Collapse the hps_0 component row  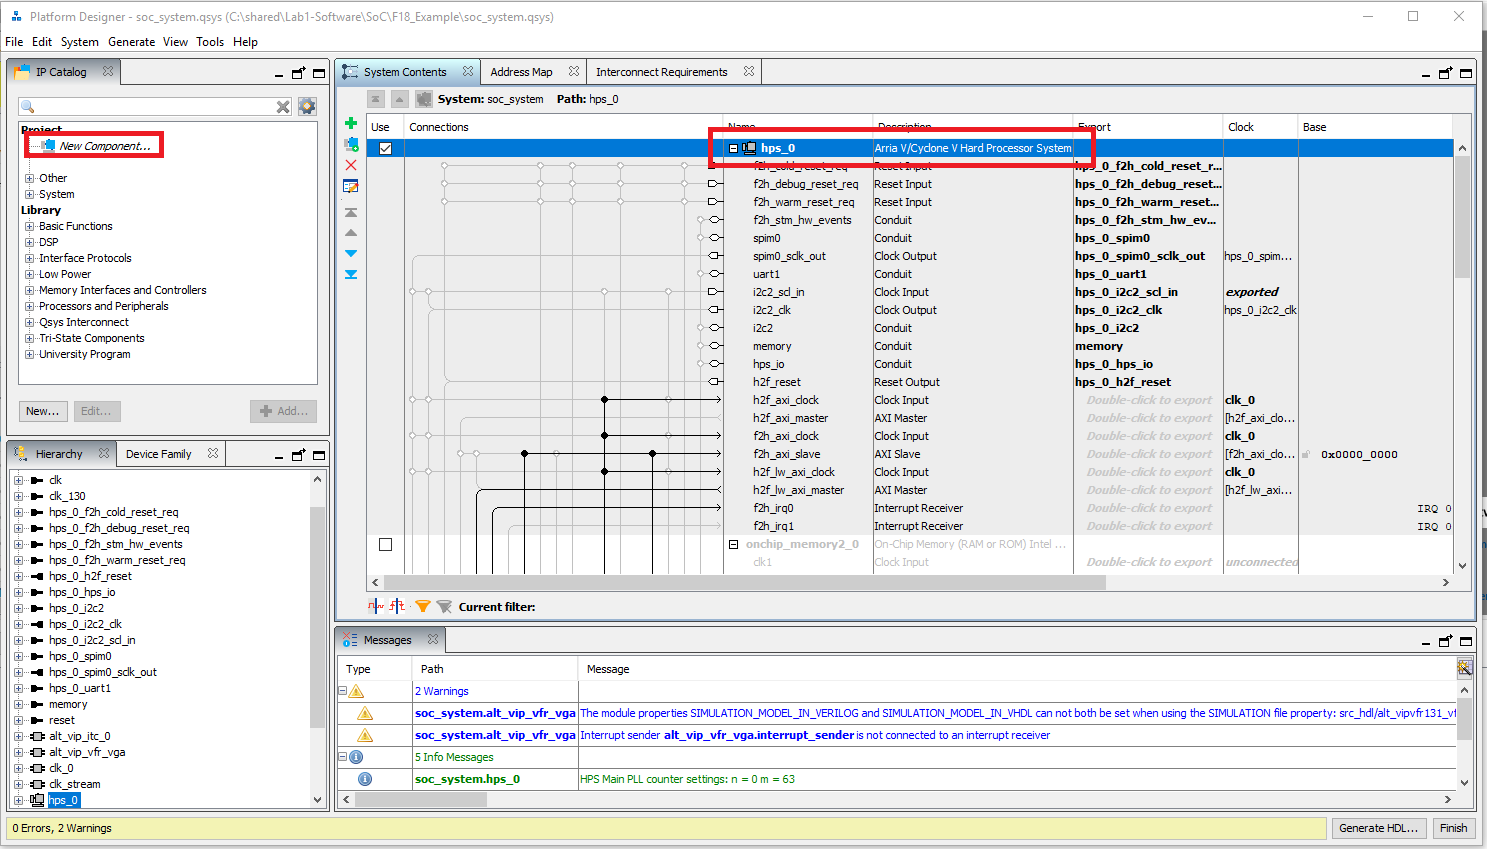733,148
